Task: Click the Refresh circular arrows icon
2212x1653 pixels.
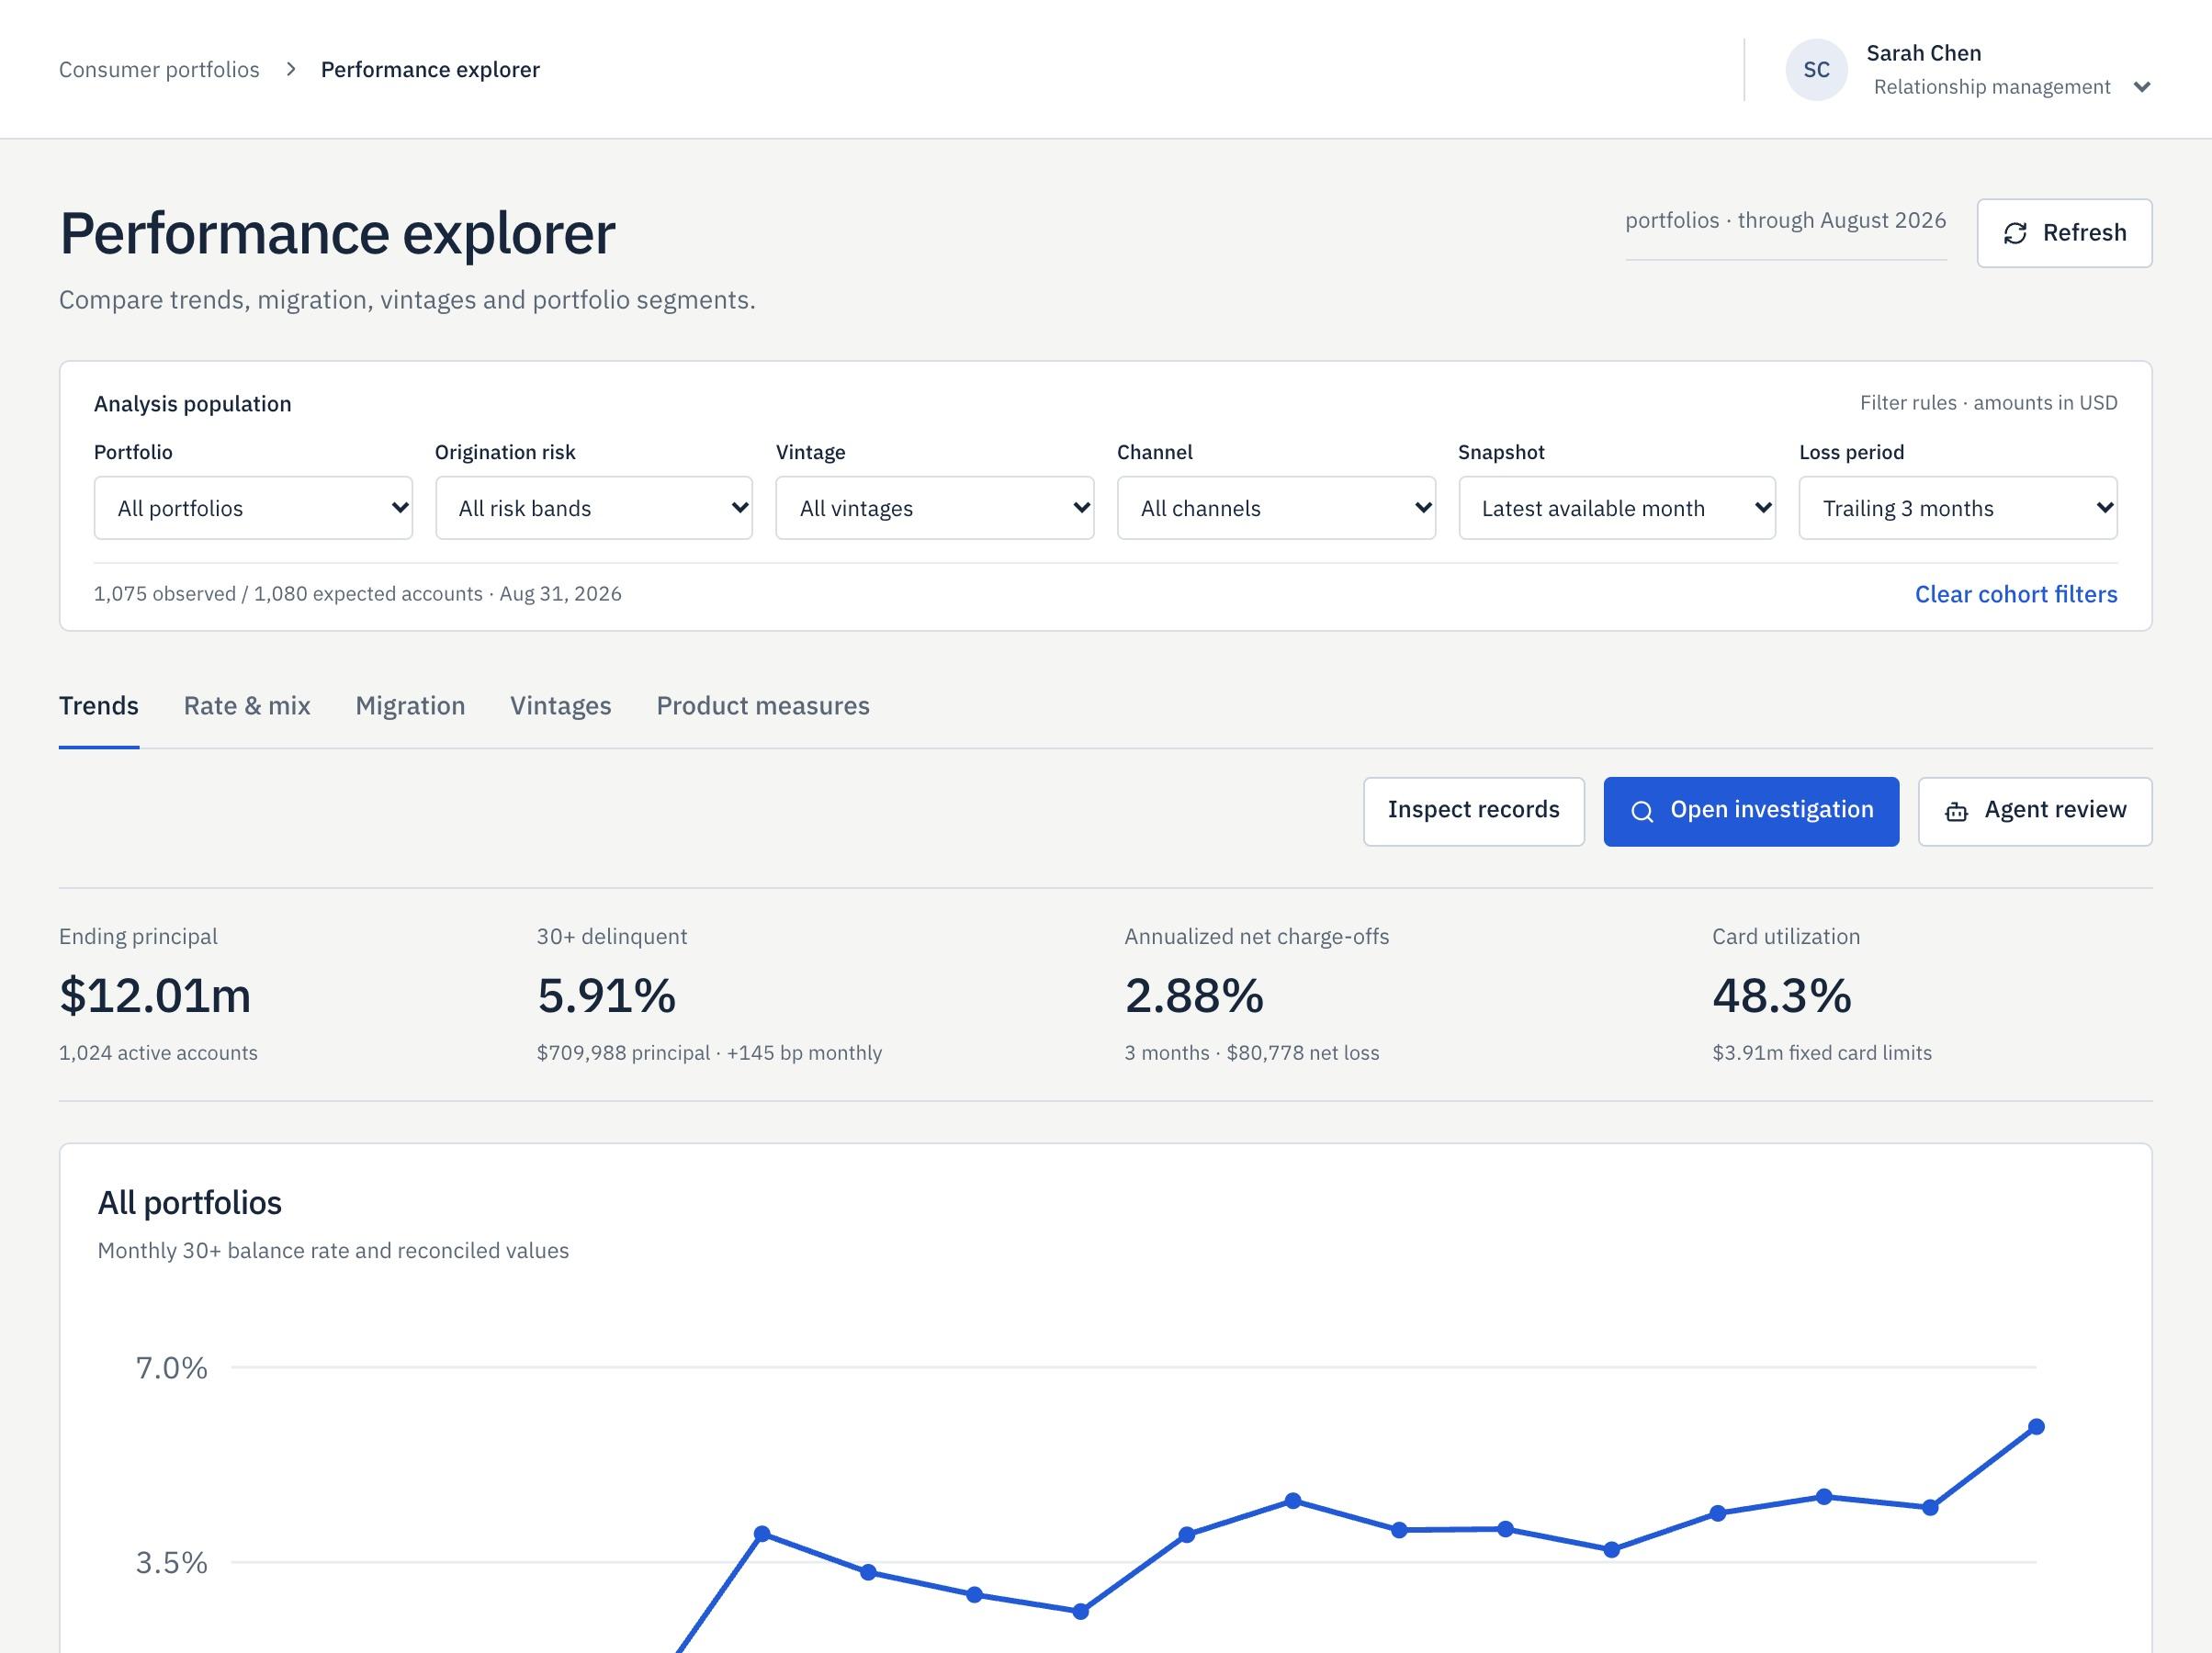Action: point(2015,233)
